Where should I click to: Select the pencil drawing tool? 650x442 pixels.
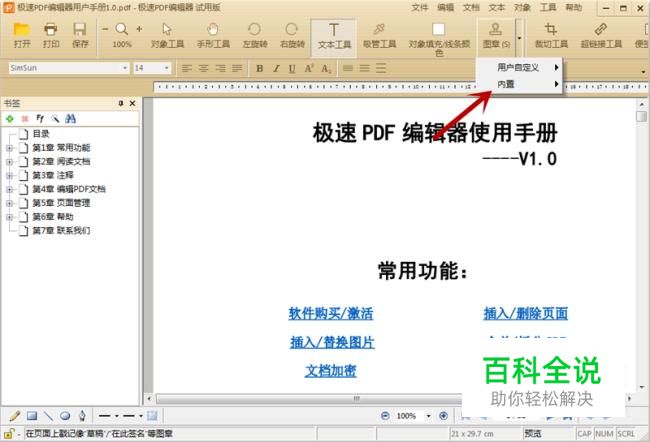pyautogui.click(x=15, y=415)
